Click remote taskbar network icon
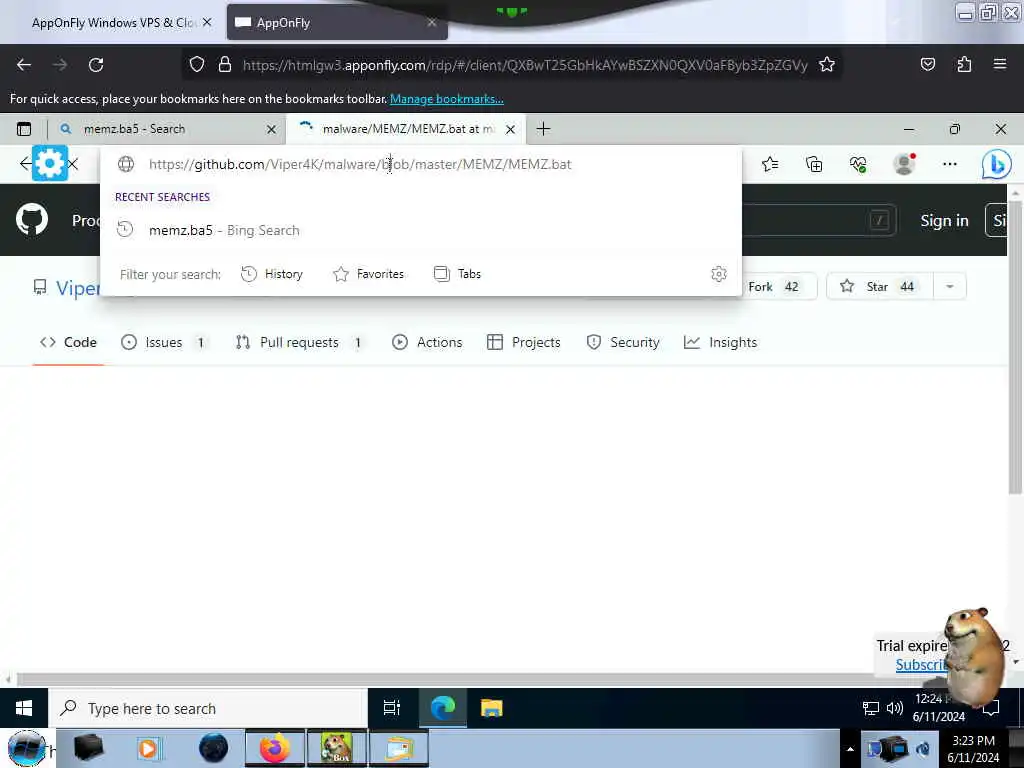 point(871,709)
